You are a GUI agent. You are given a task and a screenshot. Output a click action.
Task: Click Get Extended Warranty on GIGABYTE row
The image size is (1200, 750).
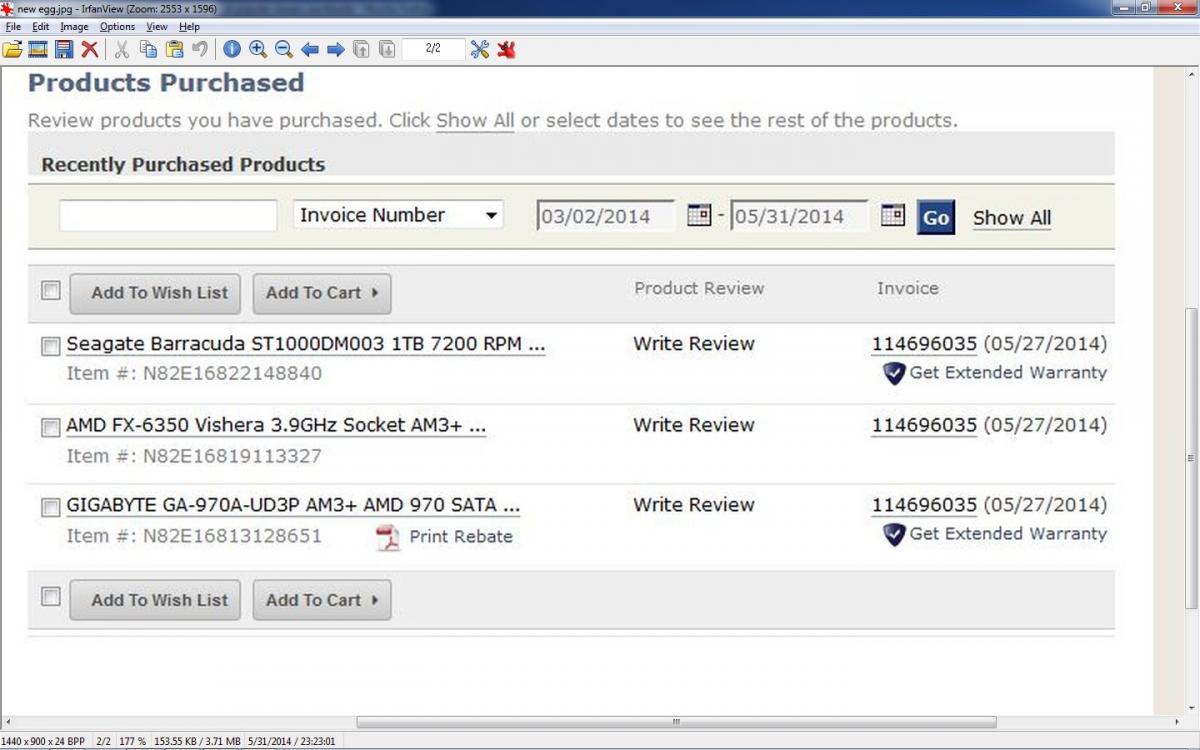(1008, 534)
